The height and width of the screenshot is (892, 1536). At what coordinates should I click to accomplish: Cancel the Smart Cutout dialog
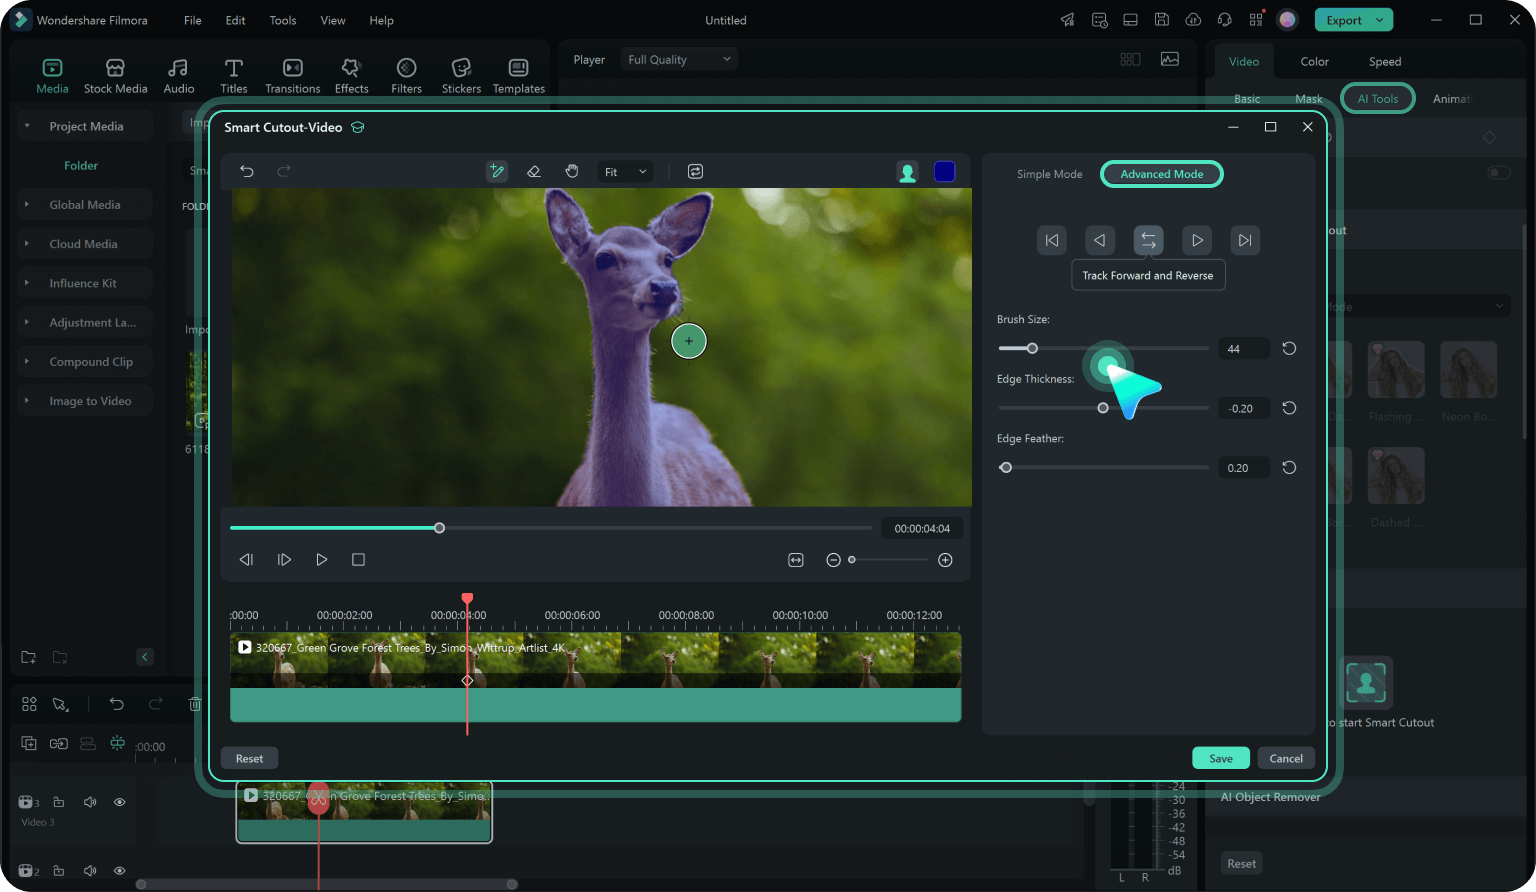point(1286,758)
